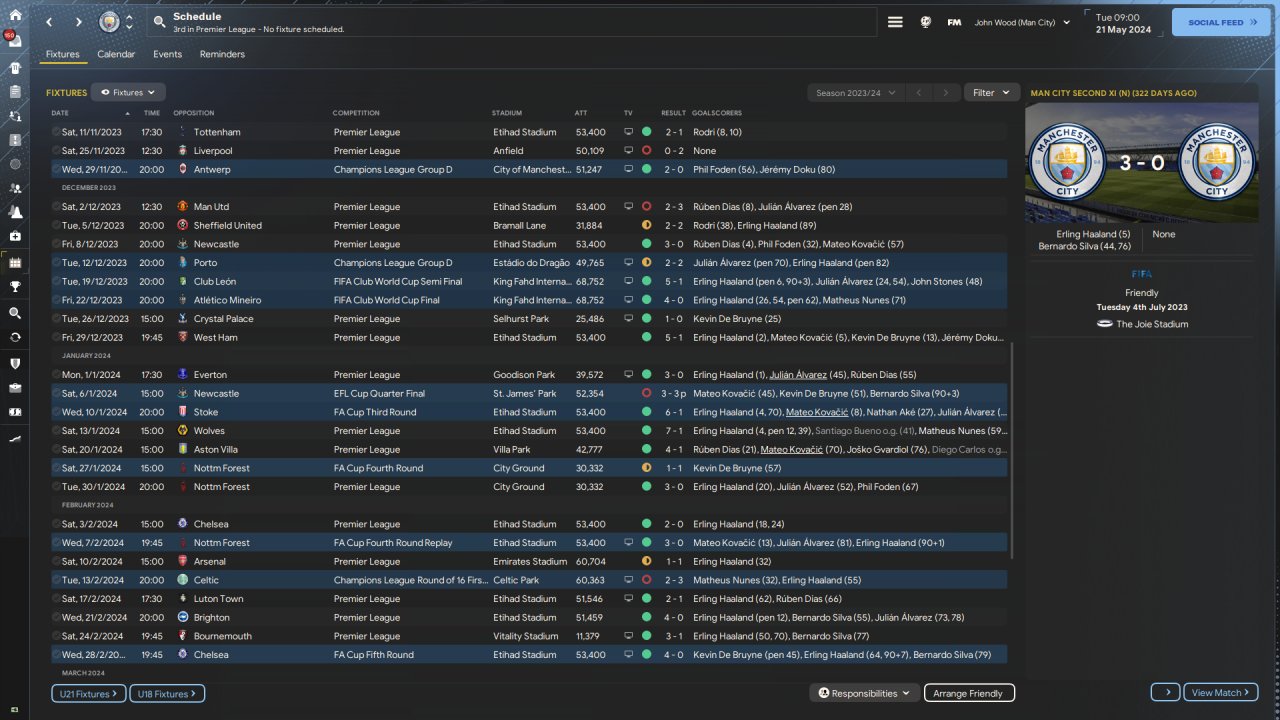
Task: Switch to the Calendar tab
Action: pos(116,54)
